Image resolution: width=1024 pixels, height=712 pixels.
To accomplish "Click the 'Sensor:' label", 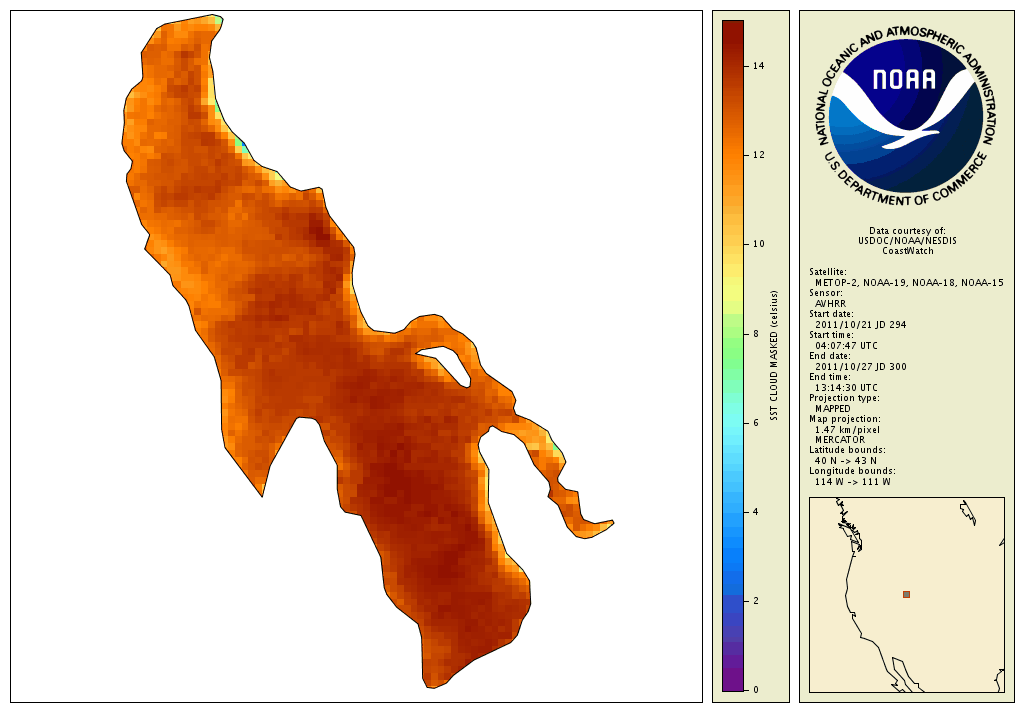I will click(825, 293).
